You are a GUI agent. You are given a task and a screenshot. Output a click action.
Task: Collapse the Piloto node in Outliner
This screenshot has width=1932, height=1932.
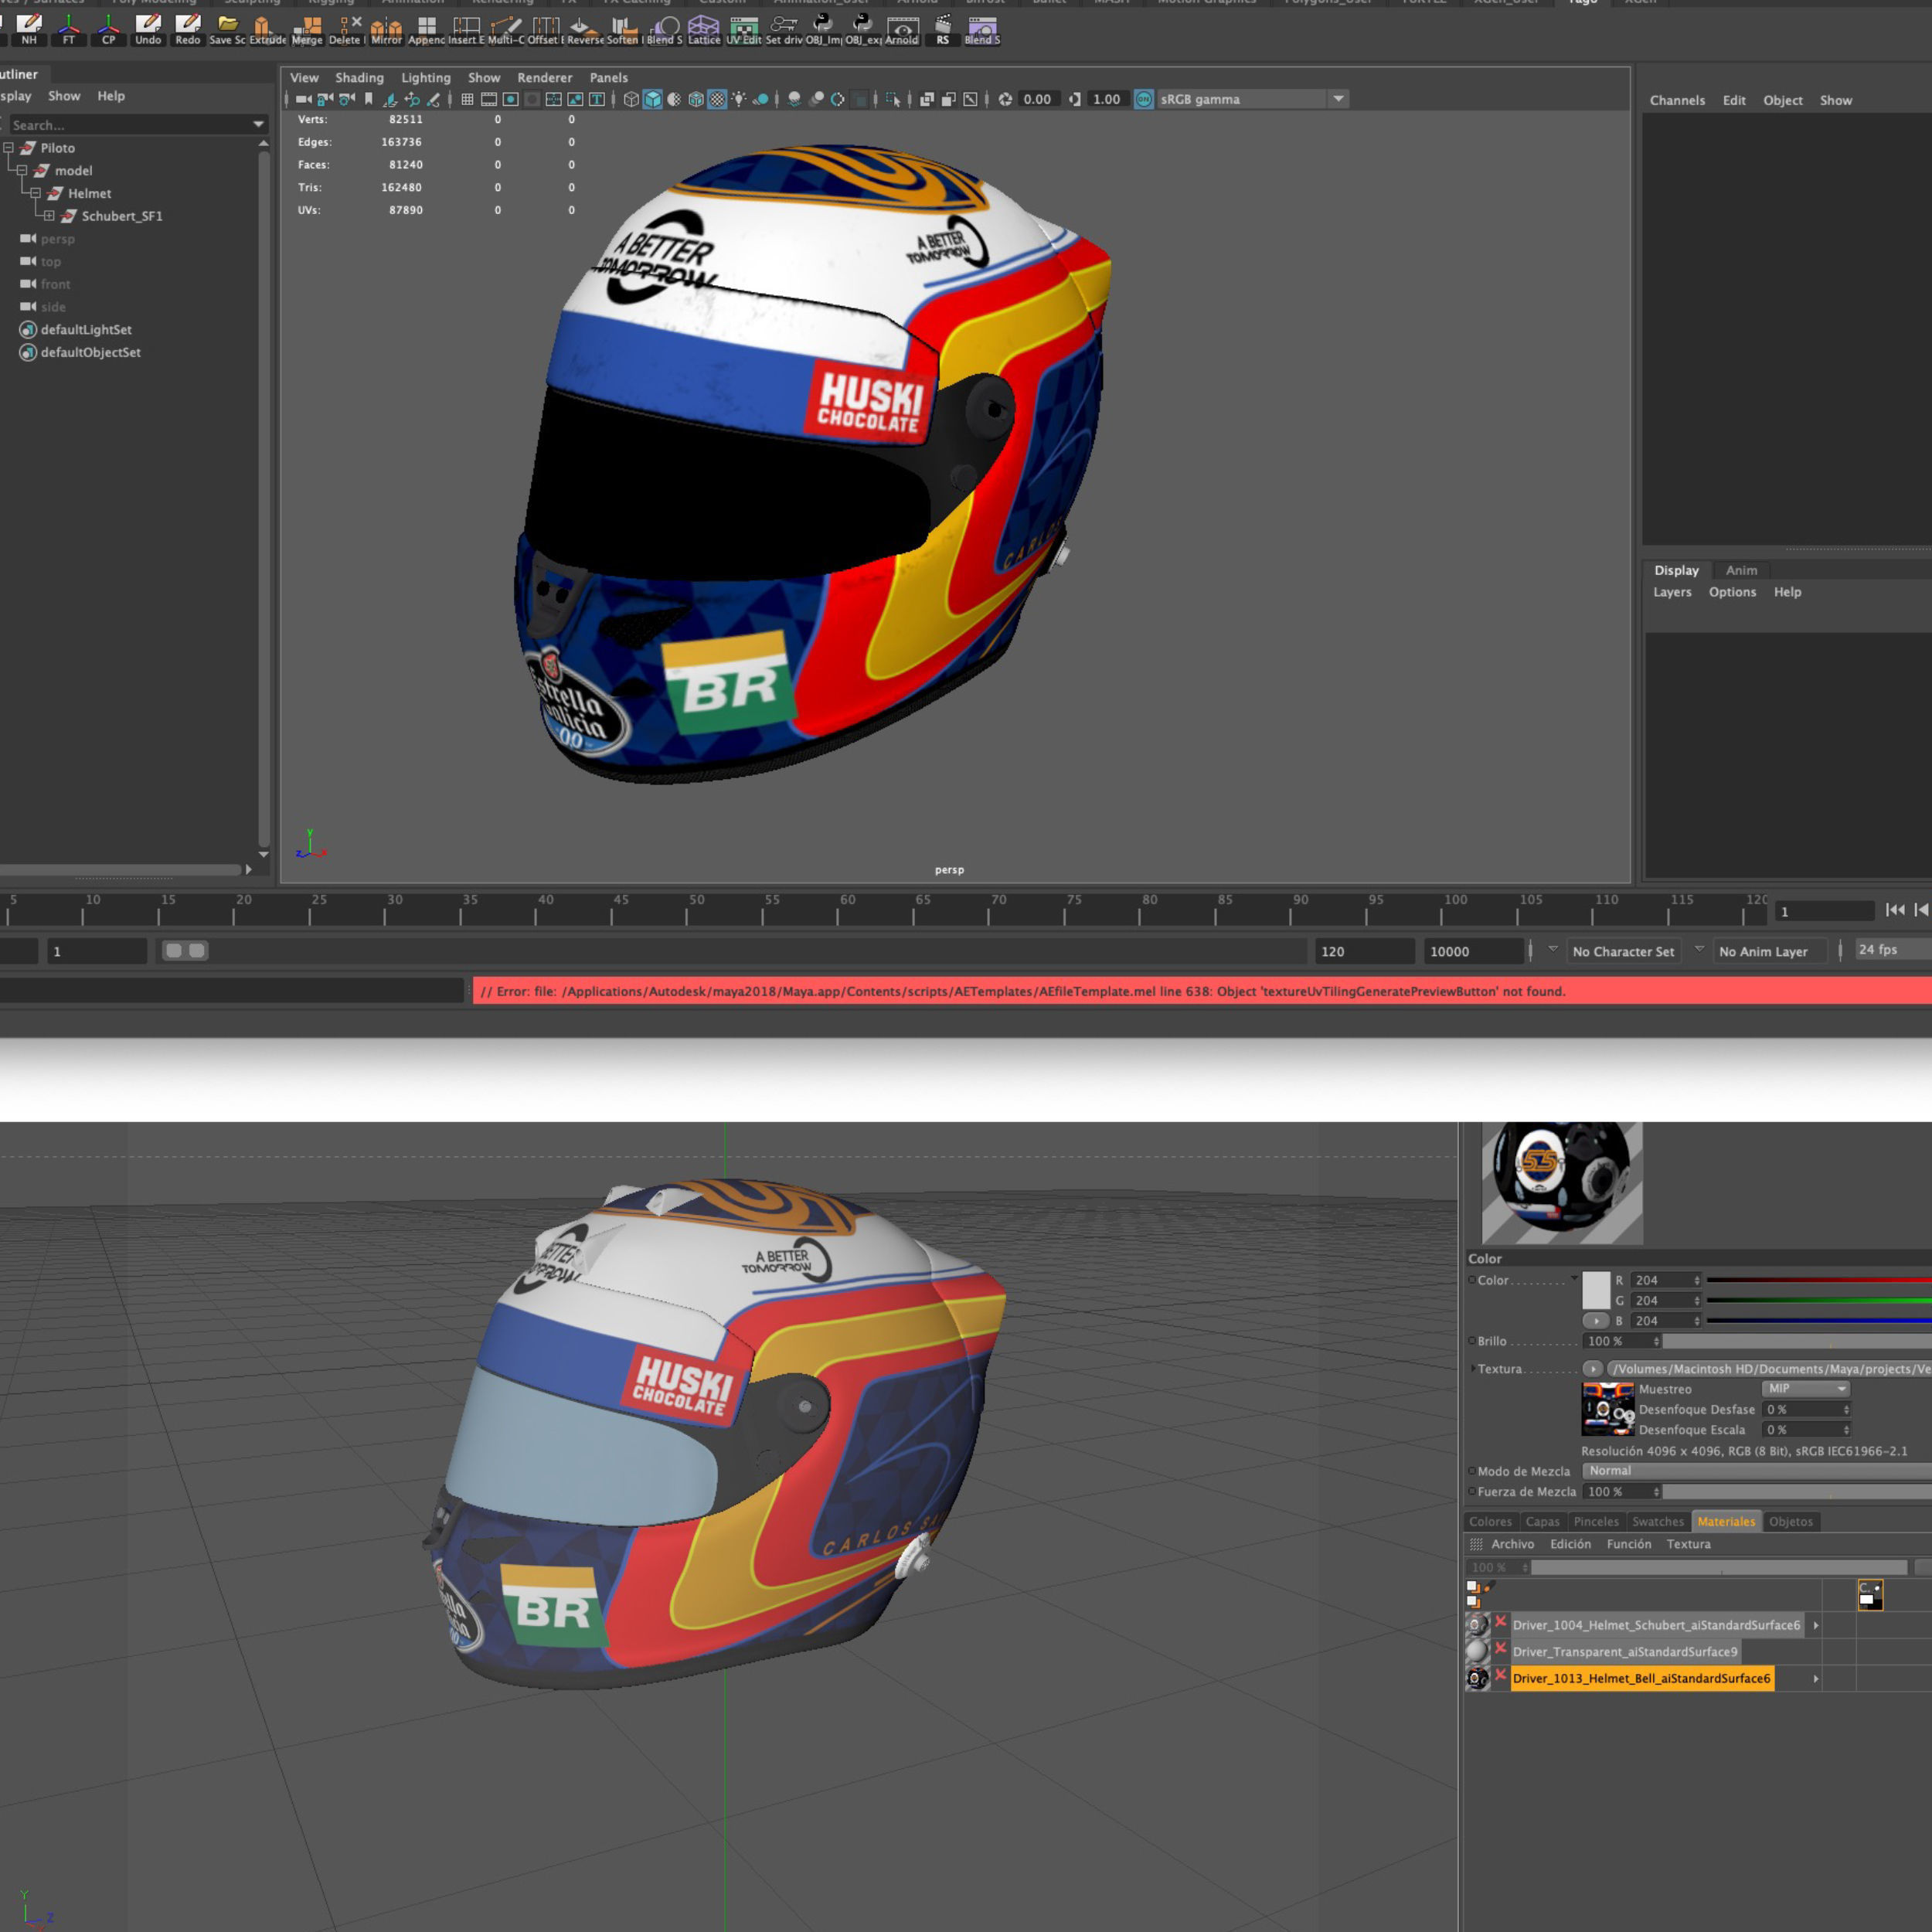8,148
